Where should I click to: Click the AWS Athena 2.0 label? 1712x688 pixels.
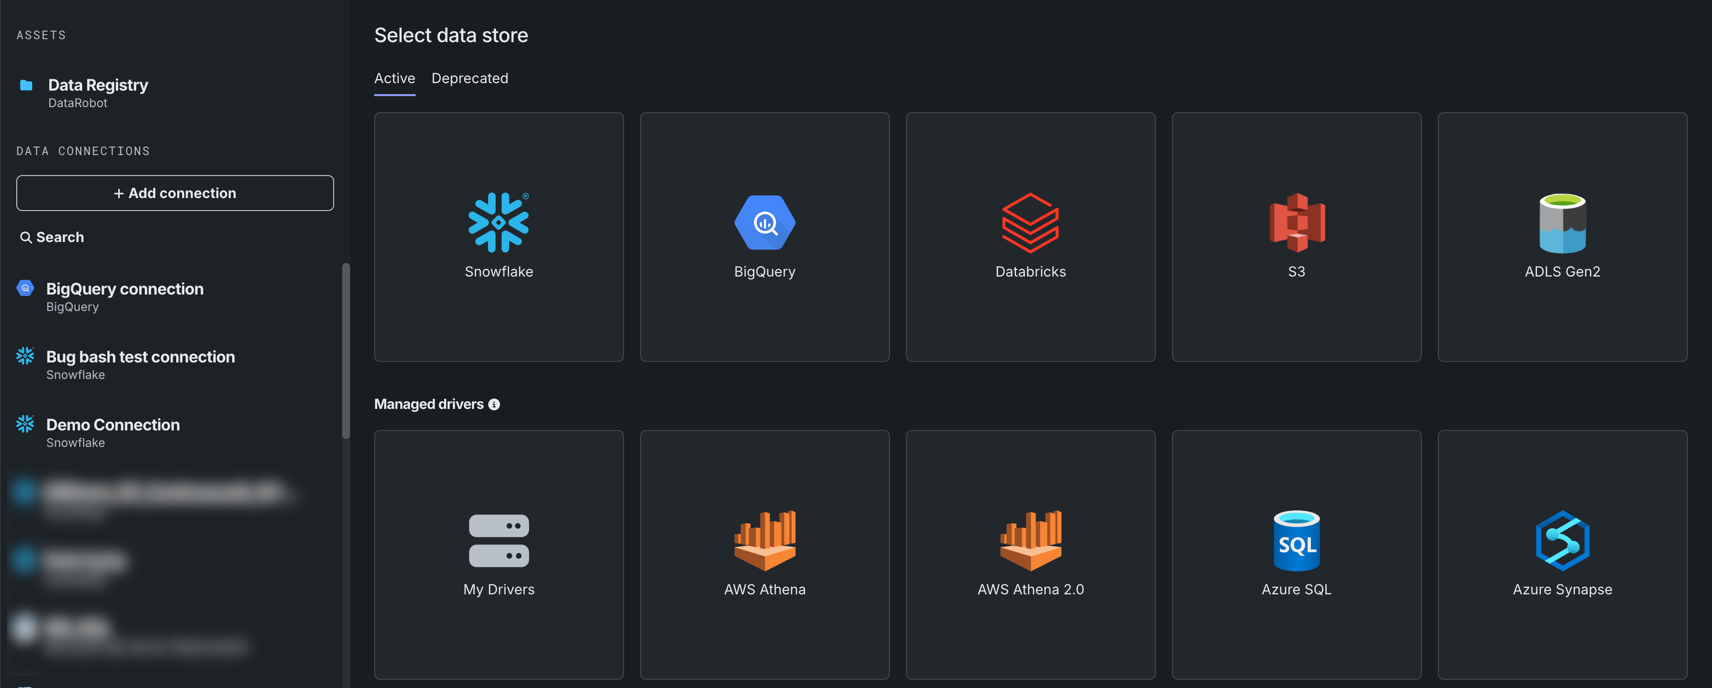tap(1030, 590)
